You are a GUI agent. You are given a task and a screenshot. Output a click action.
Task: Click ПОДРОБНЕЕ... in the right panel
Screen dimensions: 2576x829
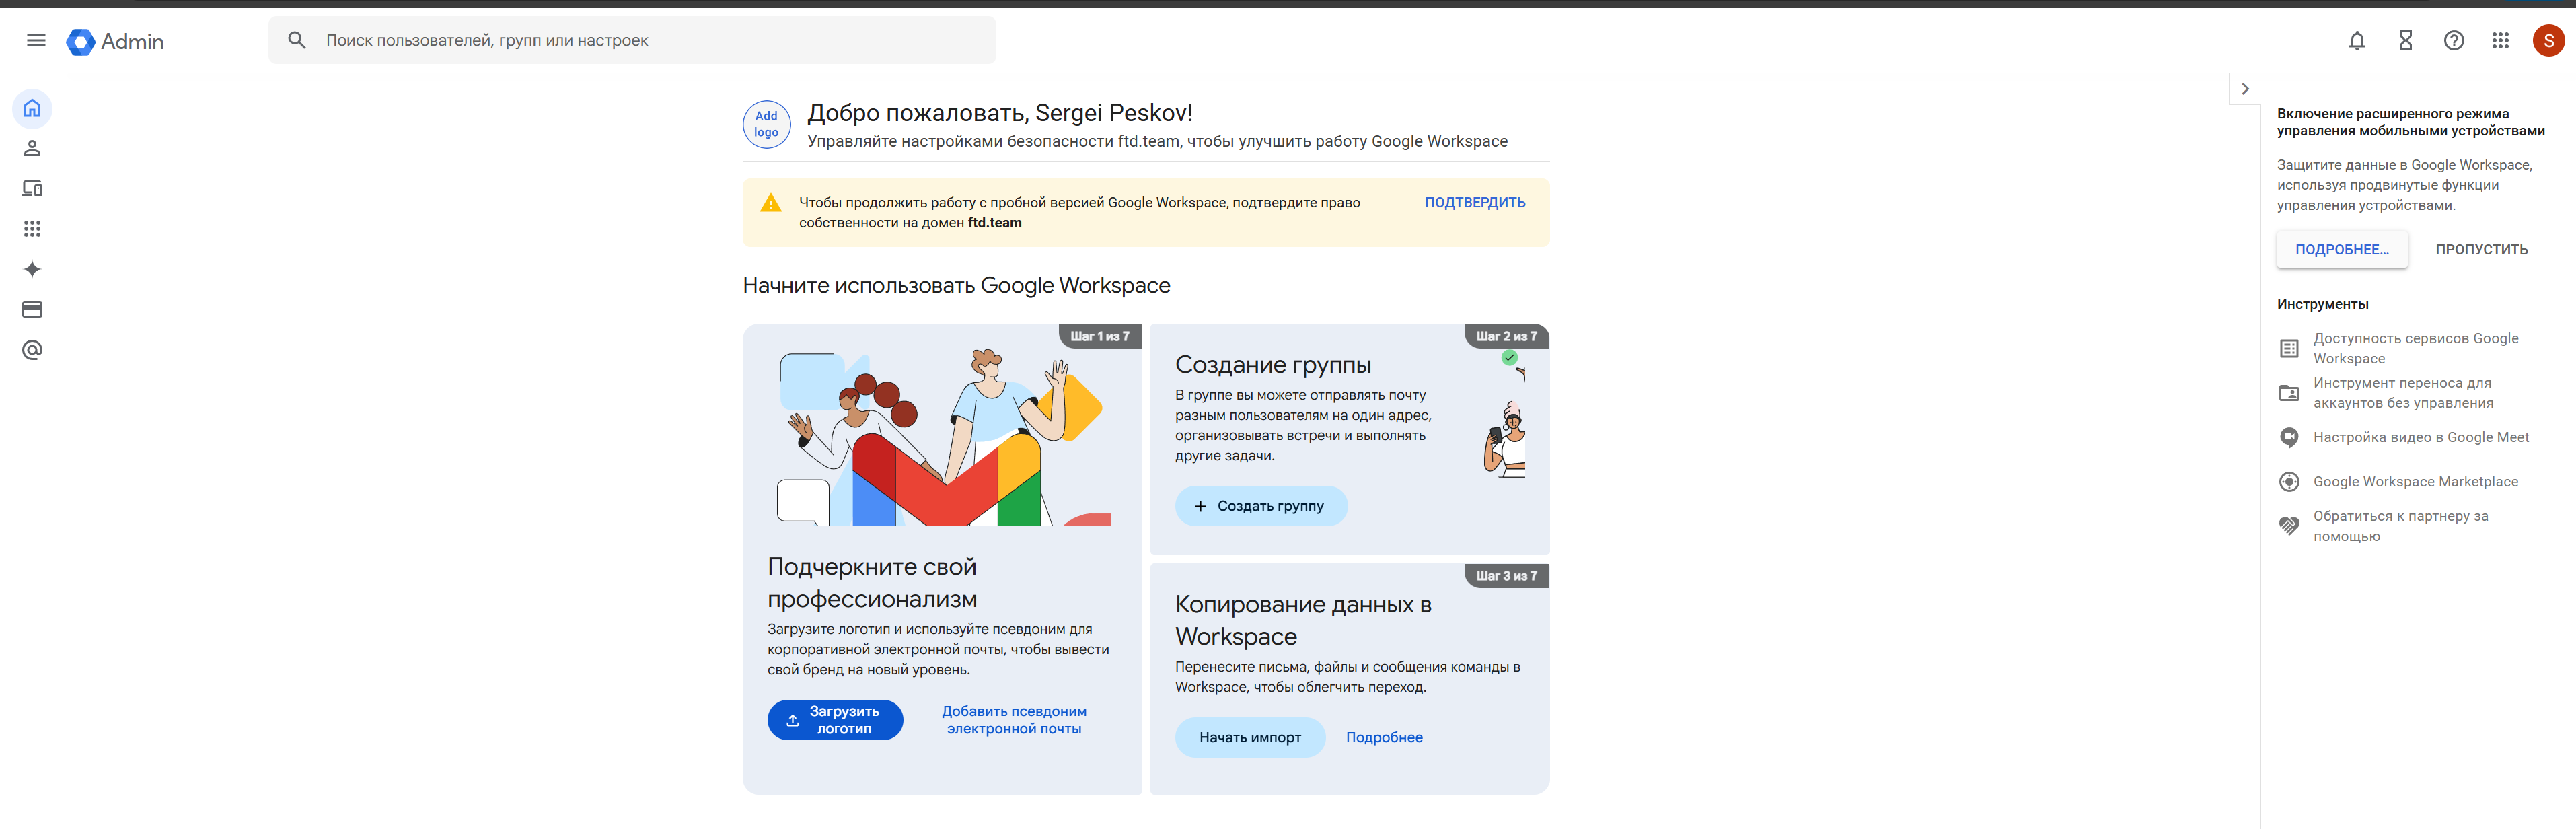(2341, 250)
